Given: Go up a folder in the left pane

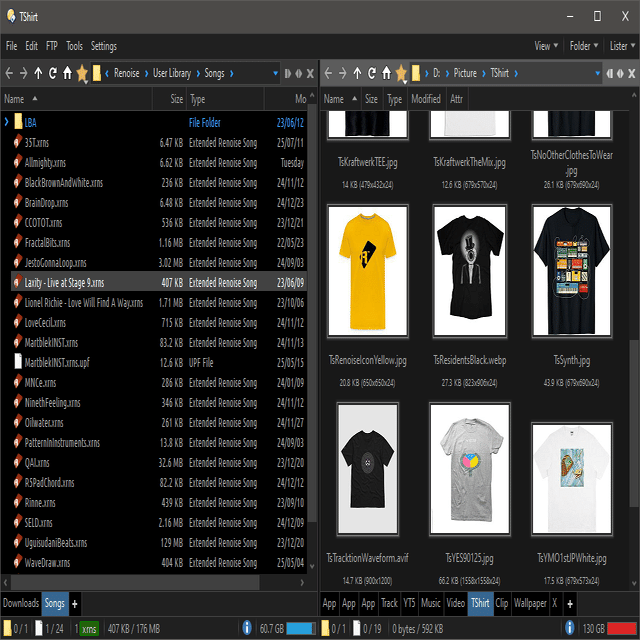Looking at the screenshot, I should (38, 73).
